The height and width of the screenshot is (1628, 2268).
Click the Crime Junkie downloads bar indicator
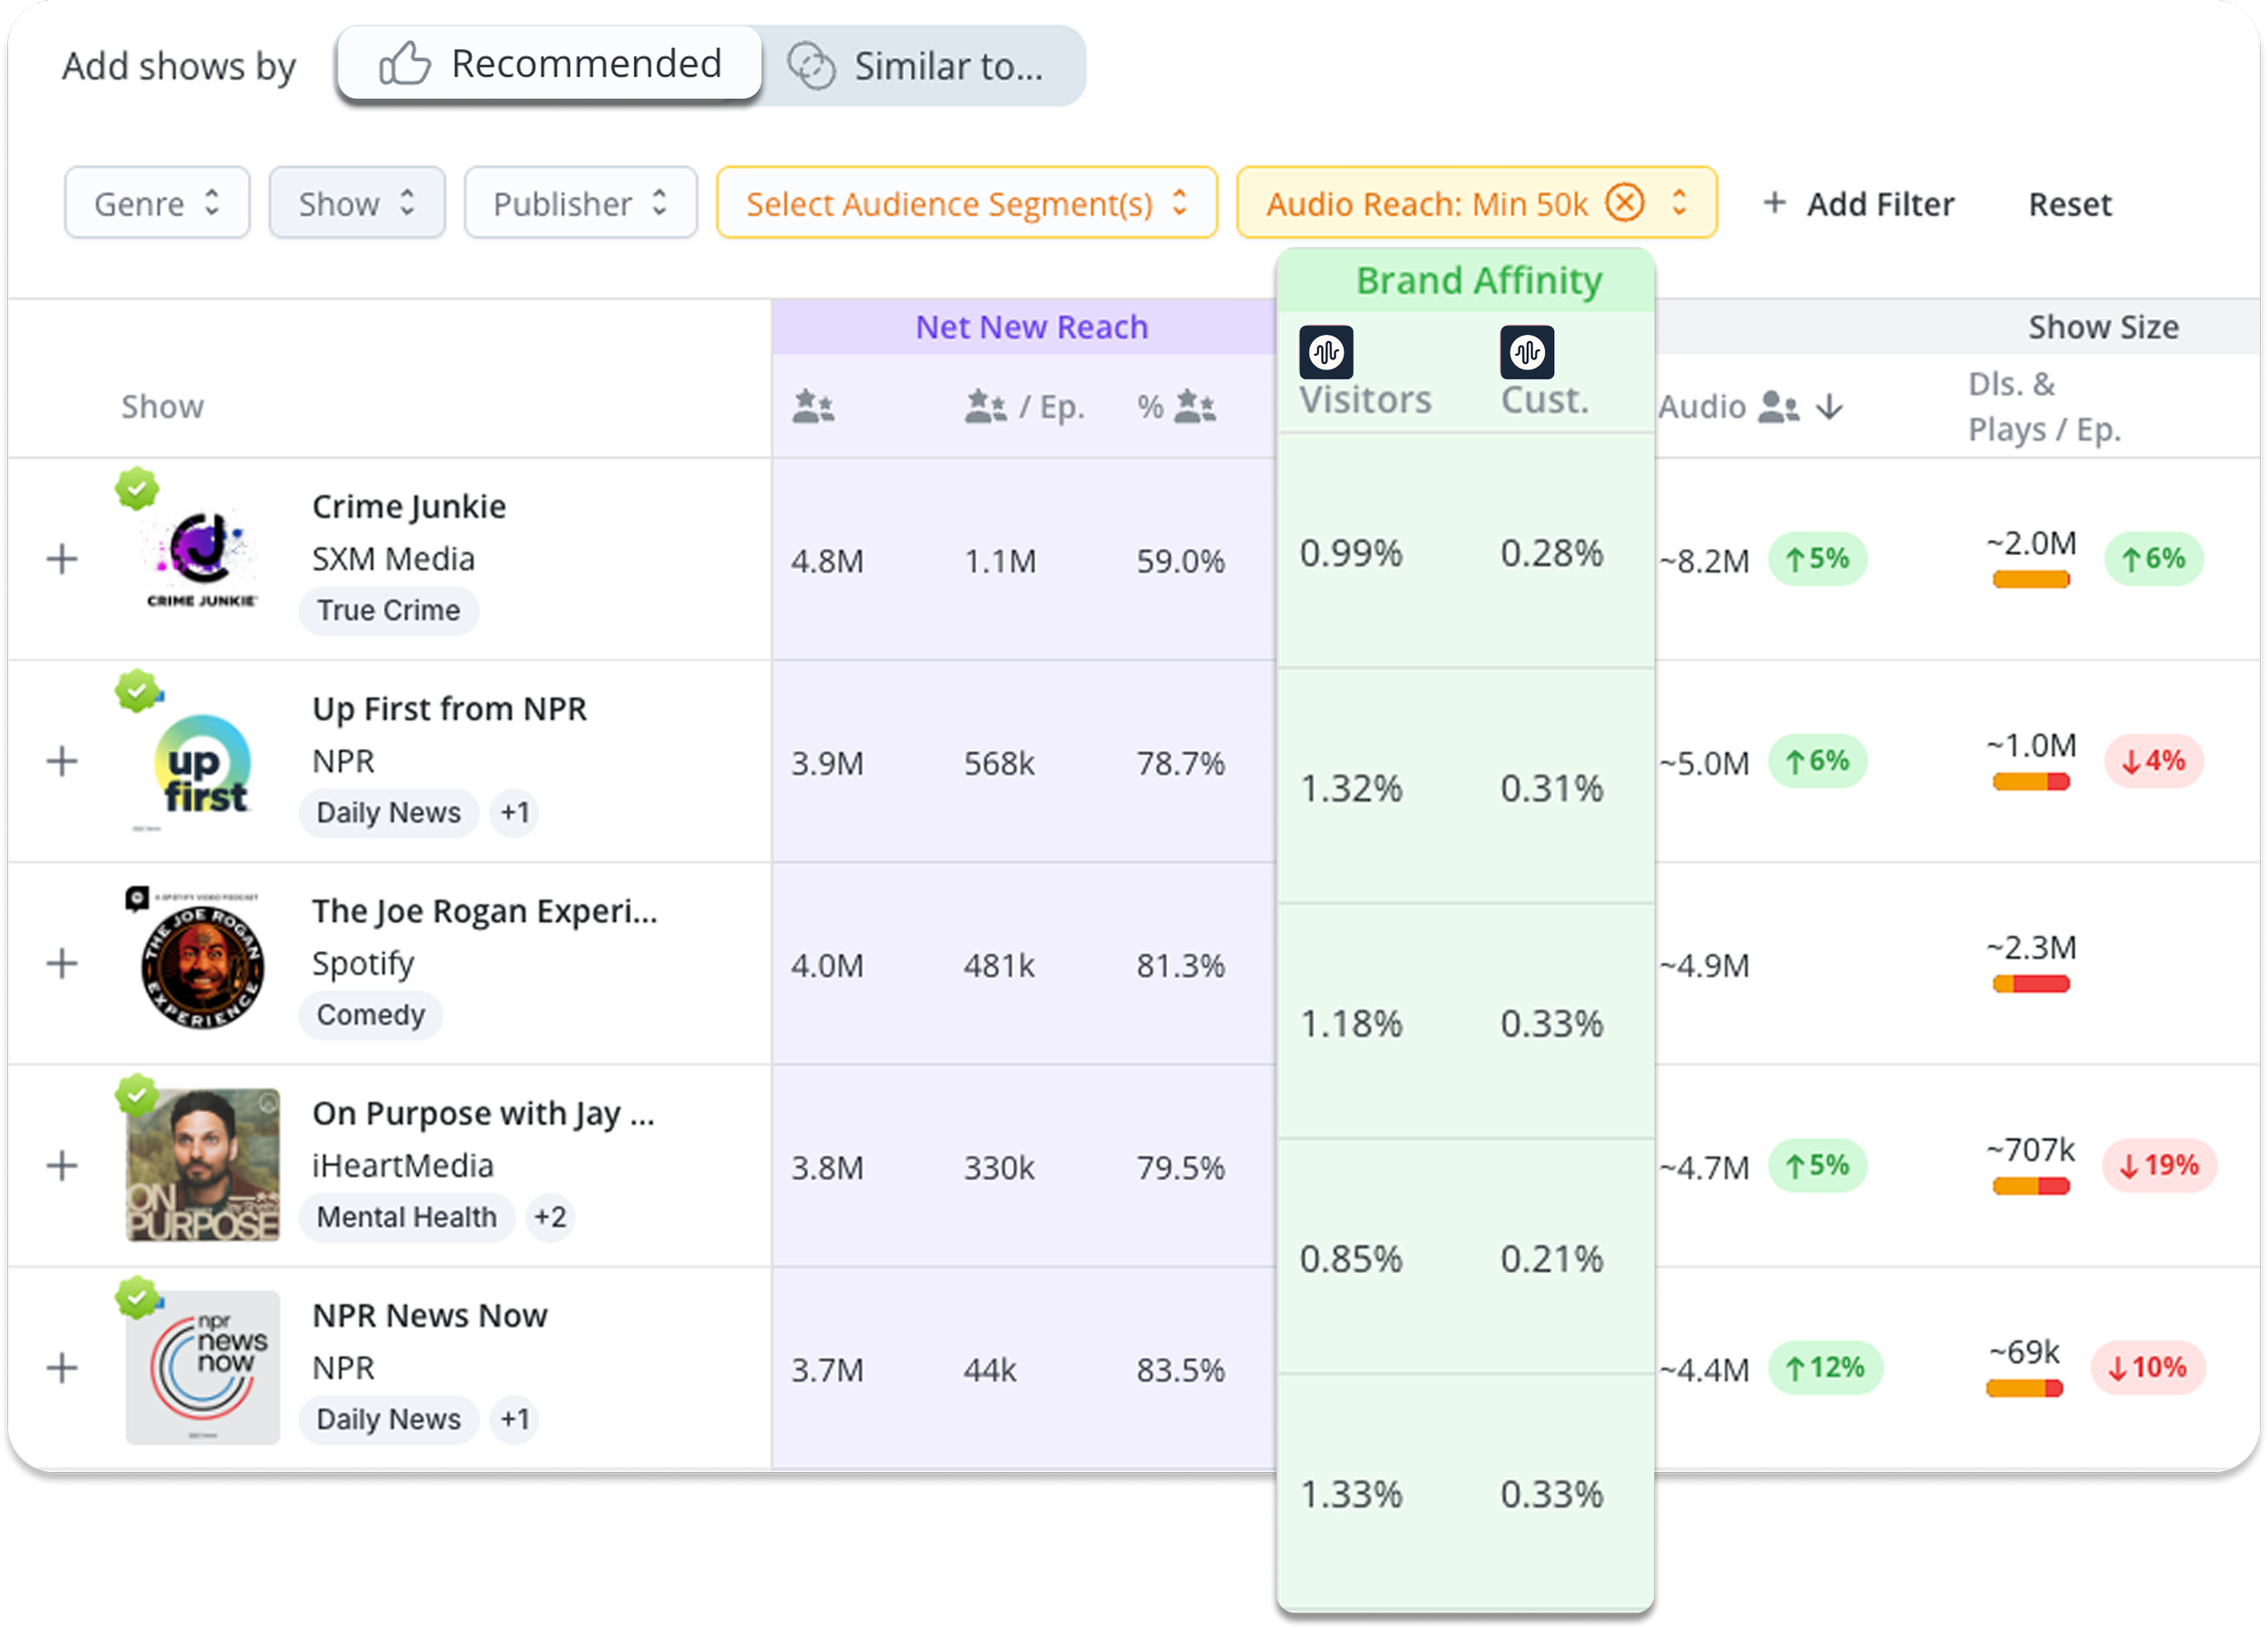(2030, 580)
